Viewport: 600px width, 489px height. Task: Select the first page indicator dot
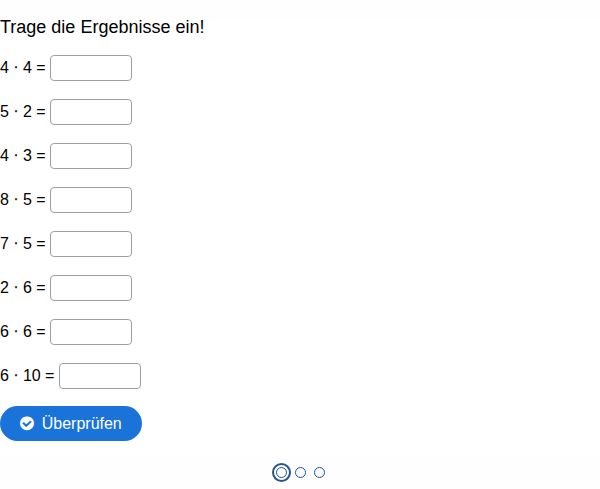click(x=281, y=473)
